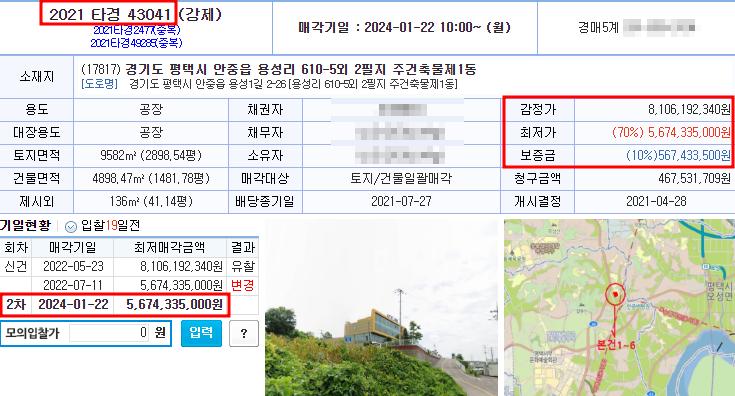Click 배당종기일 date 2021-07-27
Image resolution: width=735 pixels, height=396 pixels.
(x=401, y=202)
